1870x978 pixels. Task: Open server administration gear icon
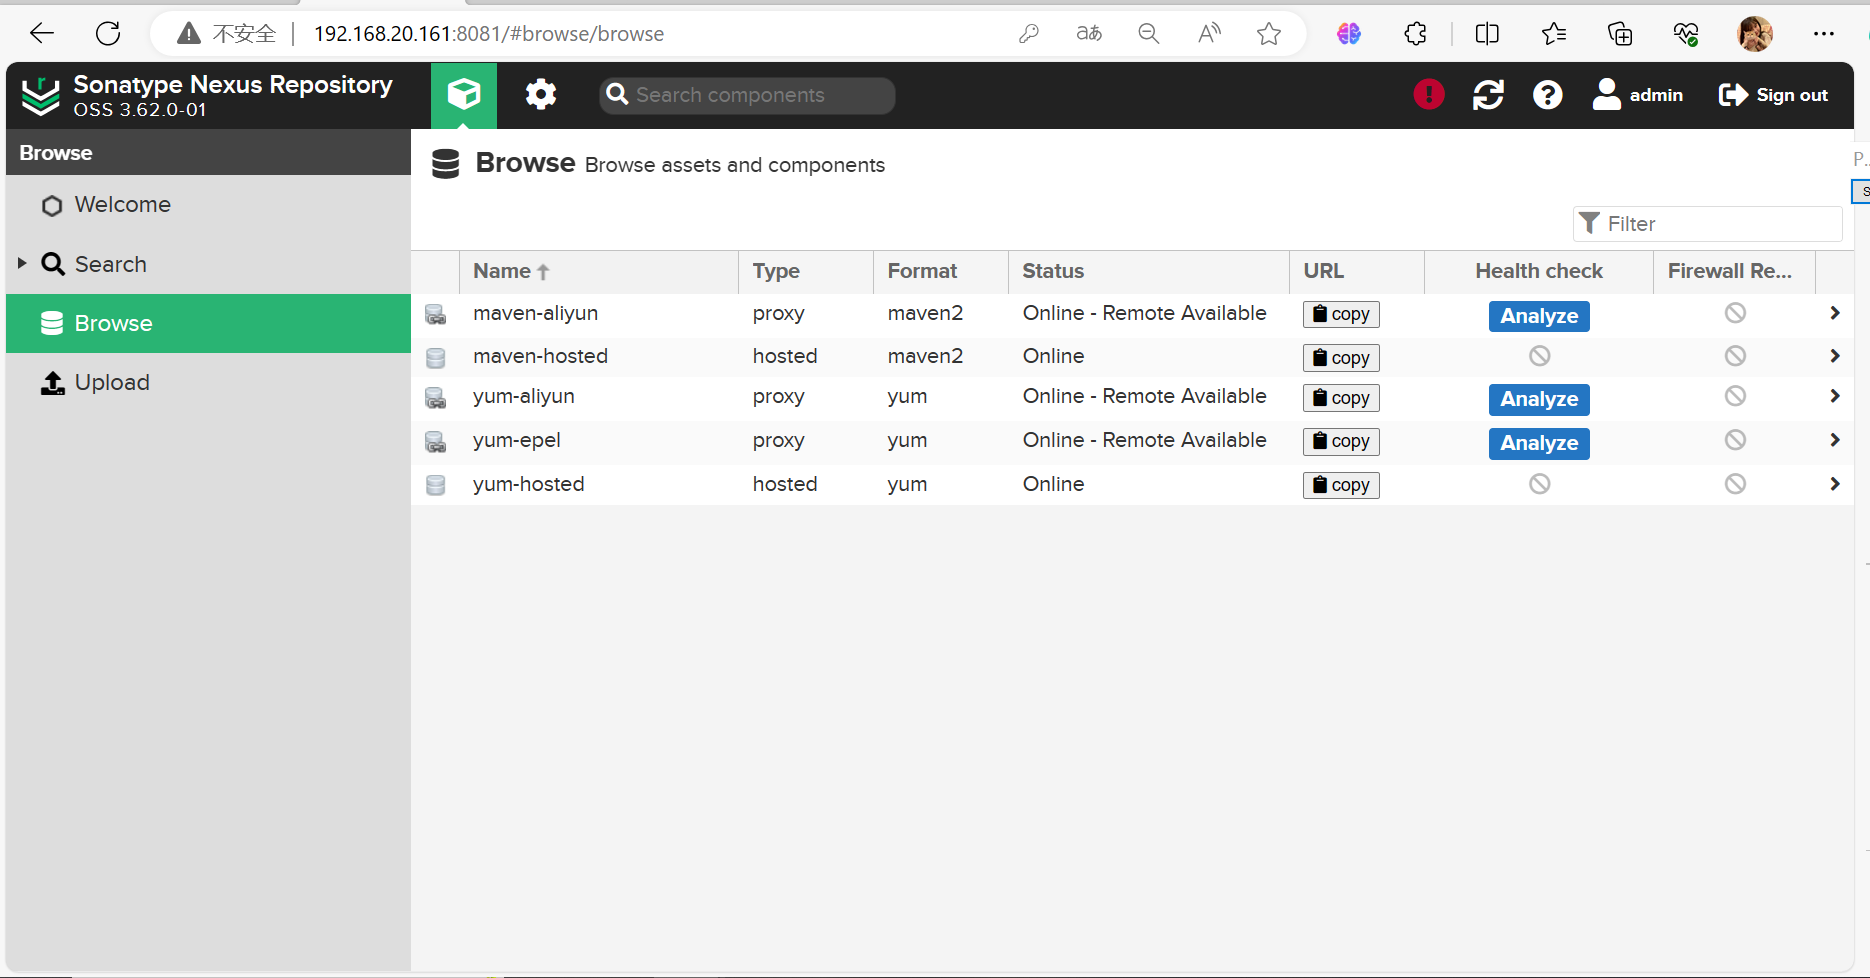[541, 95]
